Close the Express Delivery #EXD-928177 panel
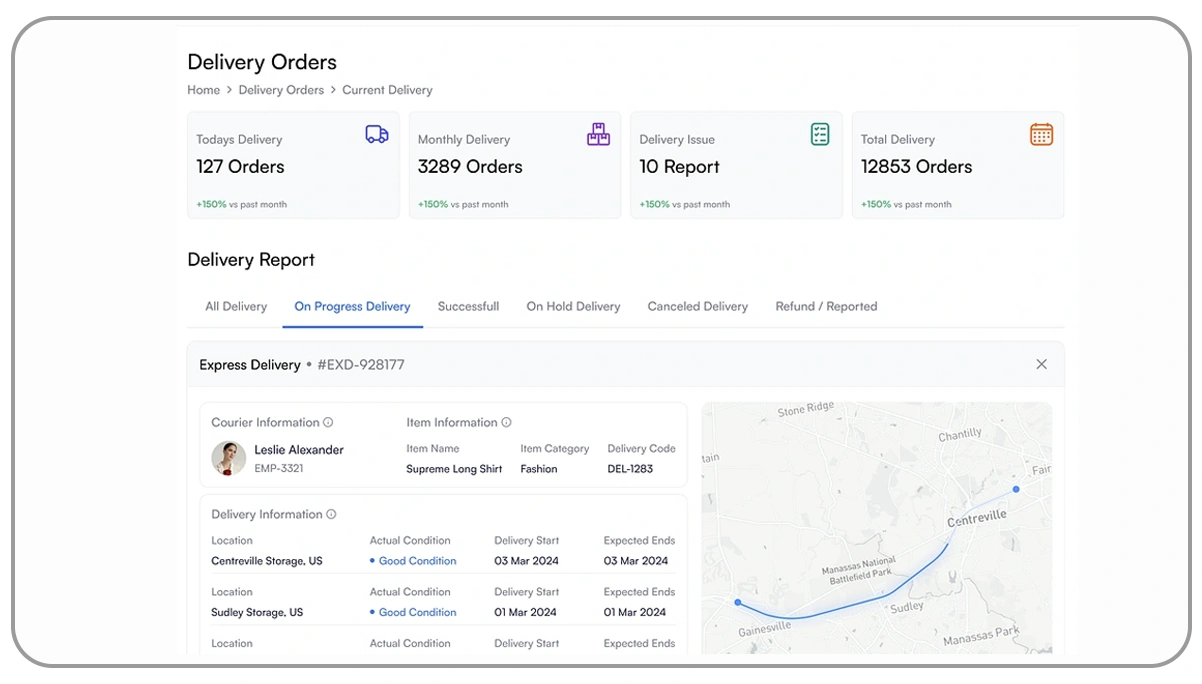The height and width of the screenshot is (684, 1202). coord(1041,364)
